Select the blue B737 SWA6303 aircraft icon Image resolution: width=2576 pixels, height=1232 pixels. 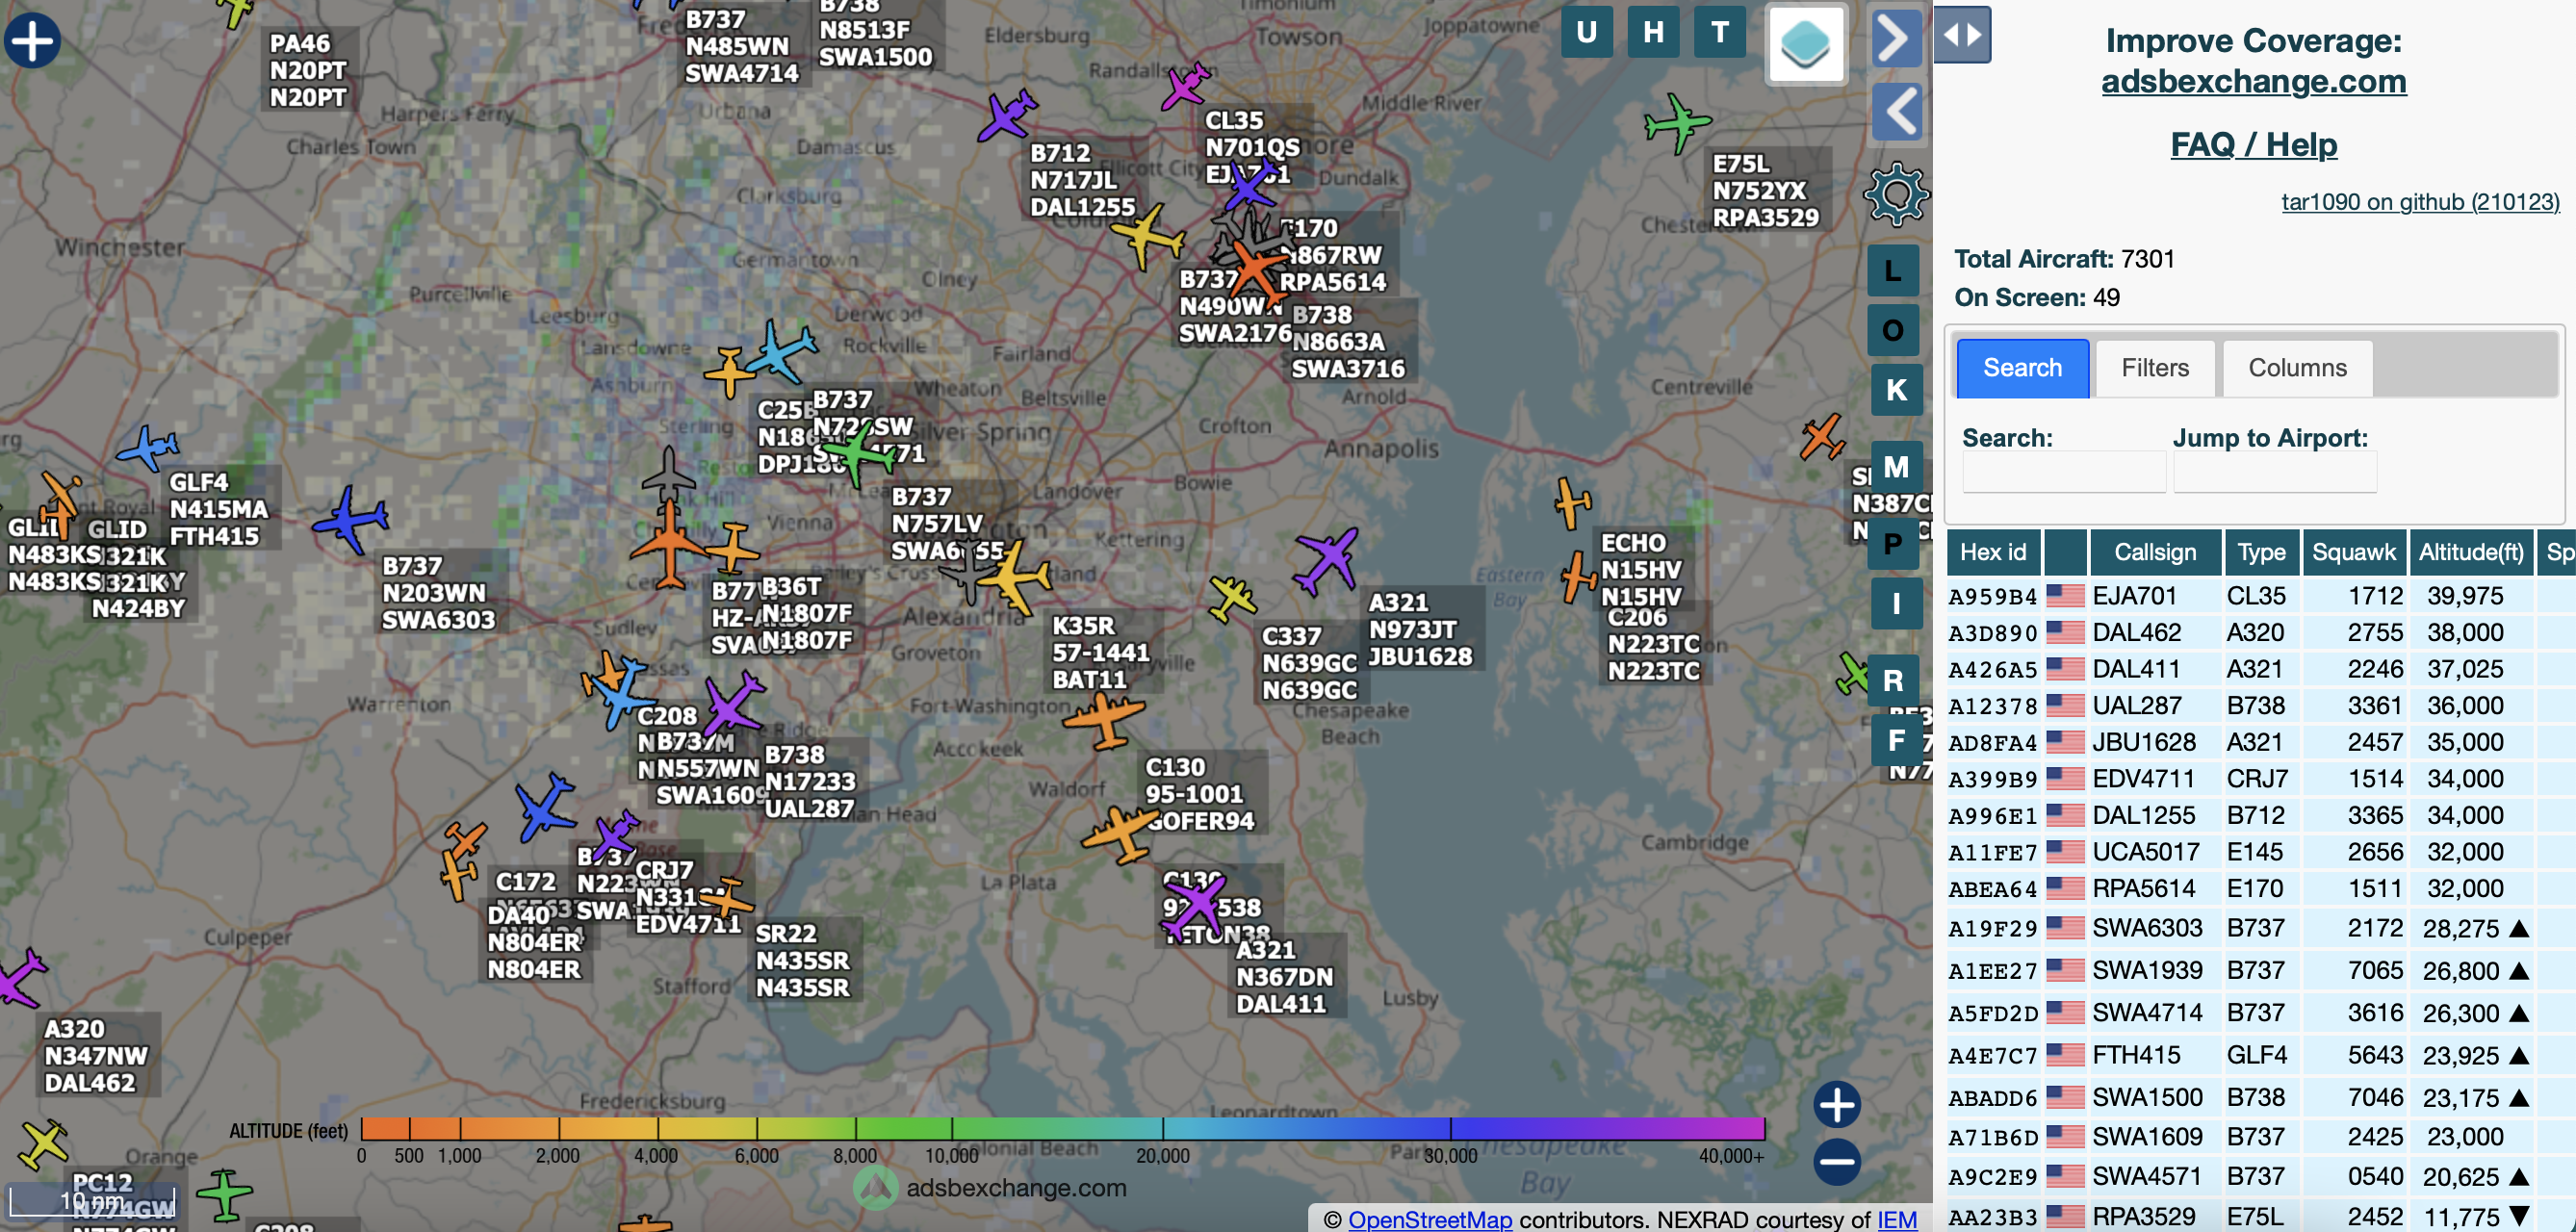click(x=350, y=520)
